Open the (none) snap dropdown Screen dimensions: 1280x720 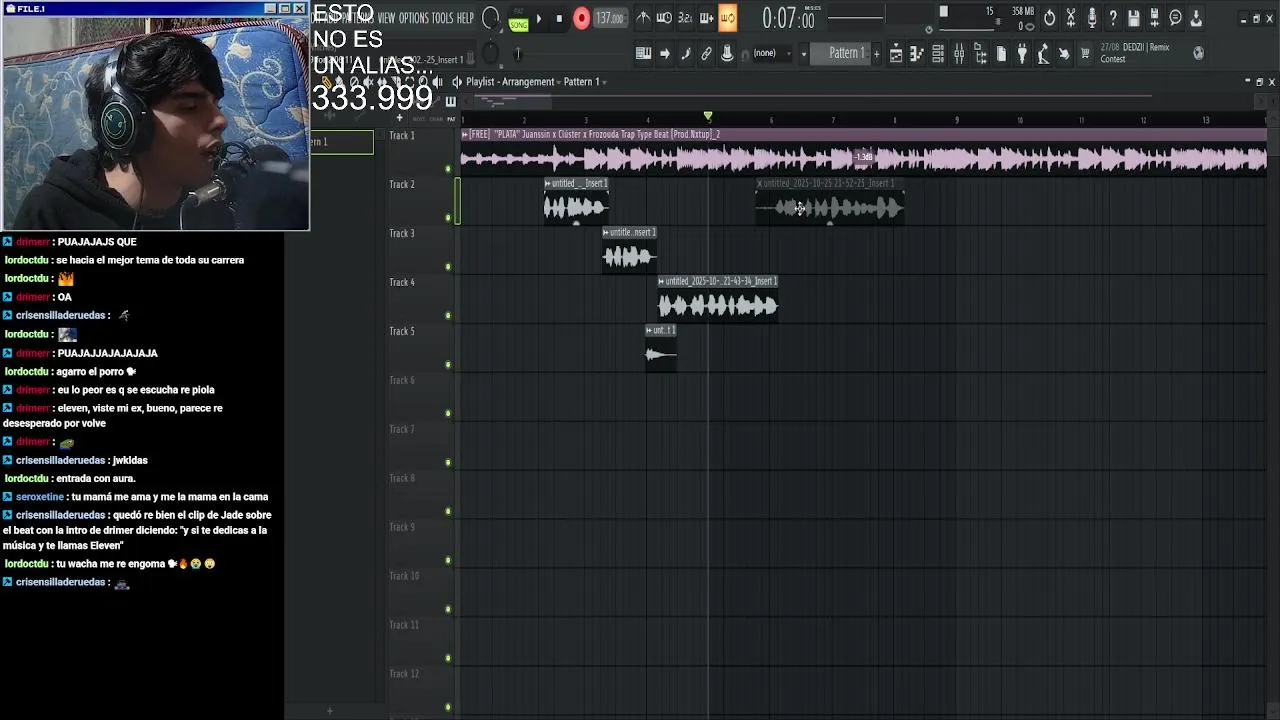[x=771, y=53]
